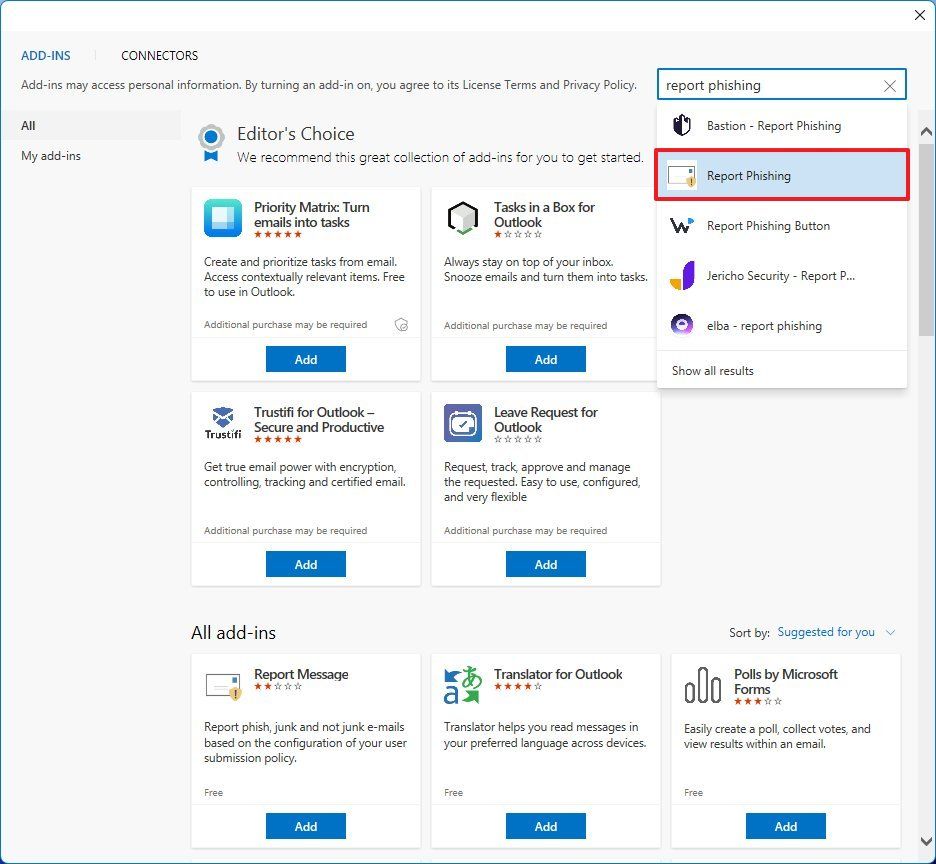
Task: Select the Report Phishing Button W icon
Action: (x=681, y=226)
